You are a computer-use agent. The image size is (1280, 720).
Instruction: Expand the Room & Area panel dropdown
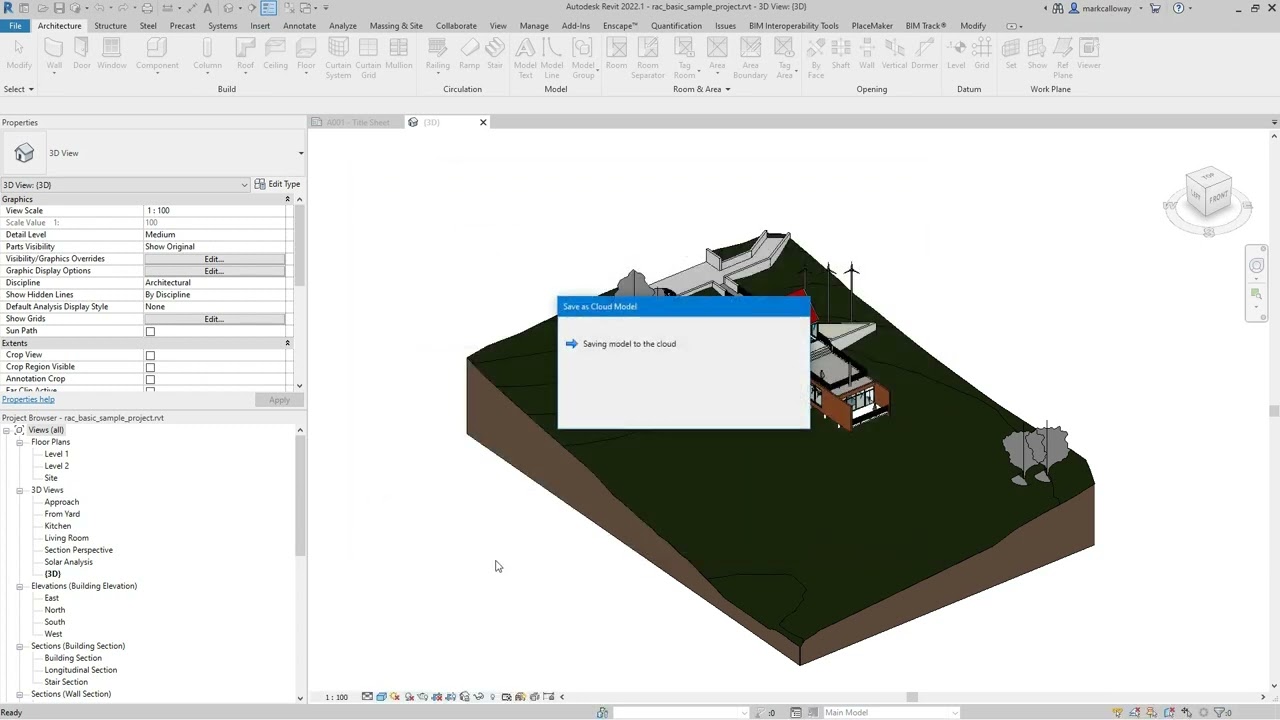tap(701, 89)
